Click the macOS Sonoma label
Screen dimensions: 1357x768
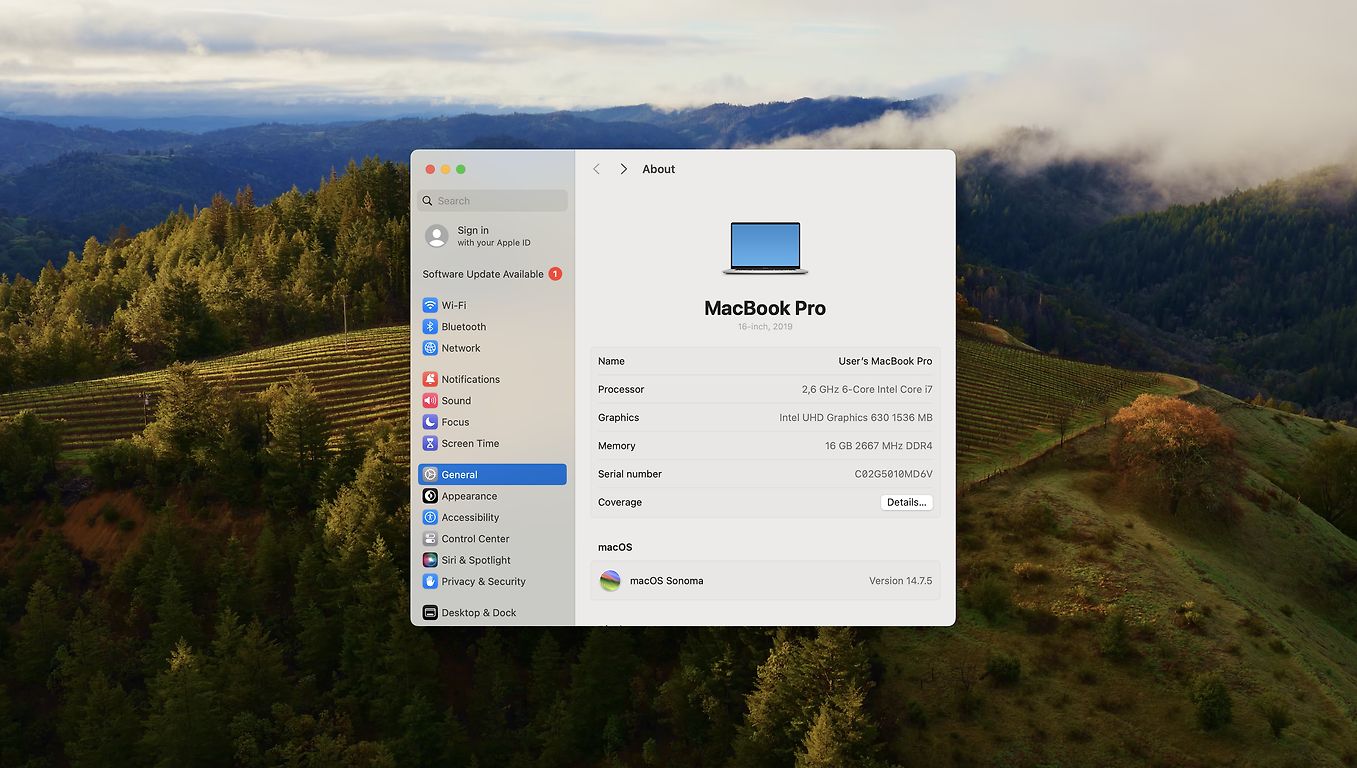coord(666,581)
